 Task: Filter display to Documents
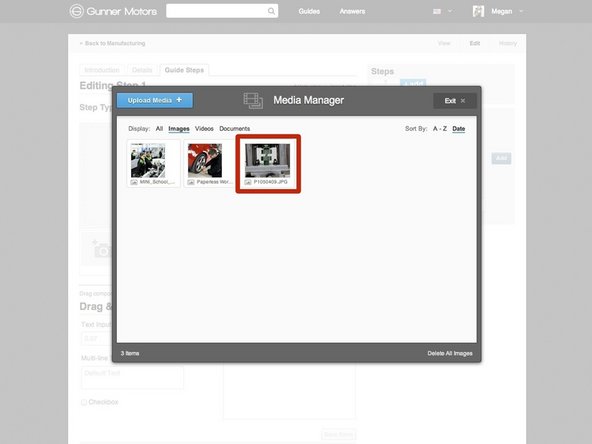[x=234, y=129]
